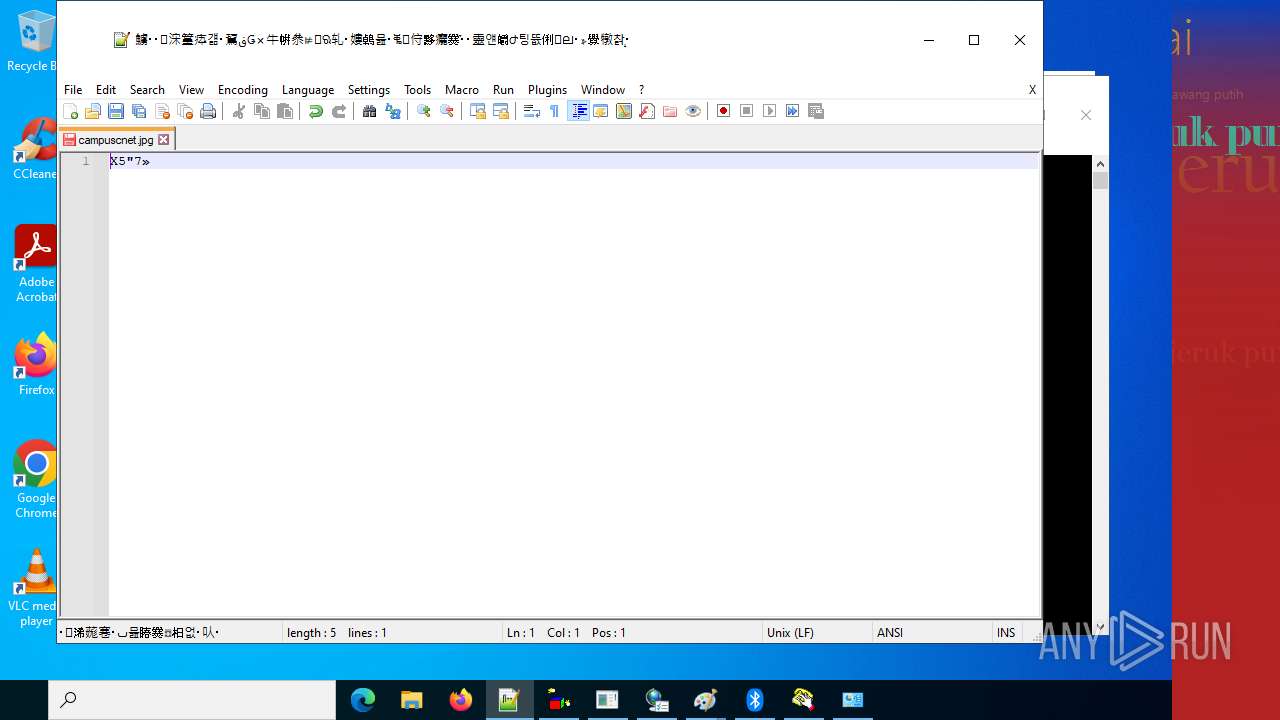Click the Redo toolbar icon
Screen dimensions: 1280x720
coord(339,111)
